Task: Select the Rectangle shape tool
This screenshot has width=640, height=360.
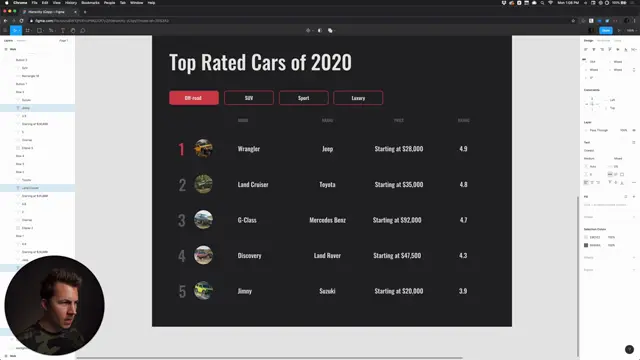Action: pos(39,31)
